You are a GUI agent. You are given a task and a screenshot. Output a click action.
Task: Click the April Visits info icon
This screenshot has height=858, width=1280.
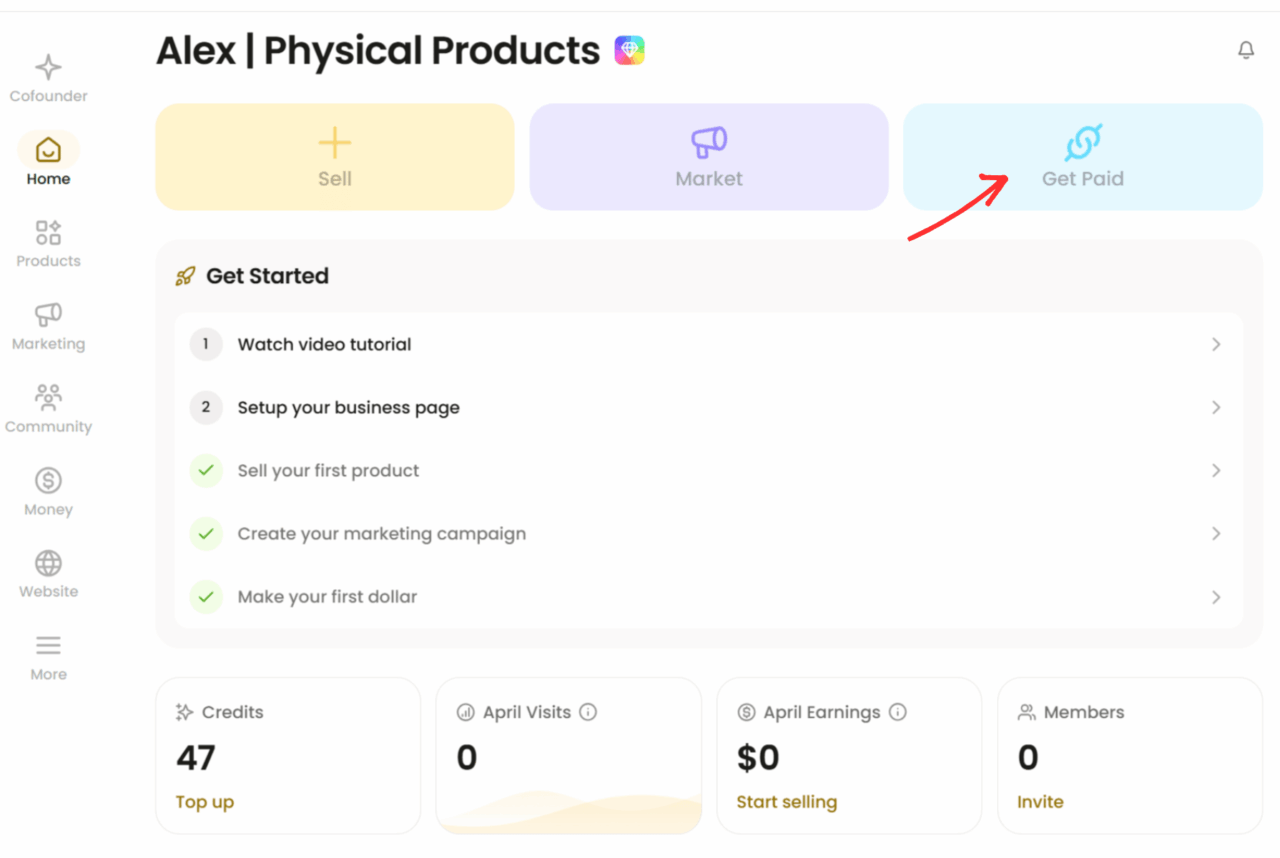(x=588, y=712)
